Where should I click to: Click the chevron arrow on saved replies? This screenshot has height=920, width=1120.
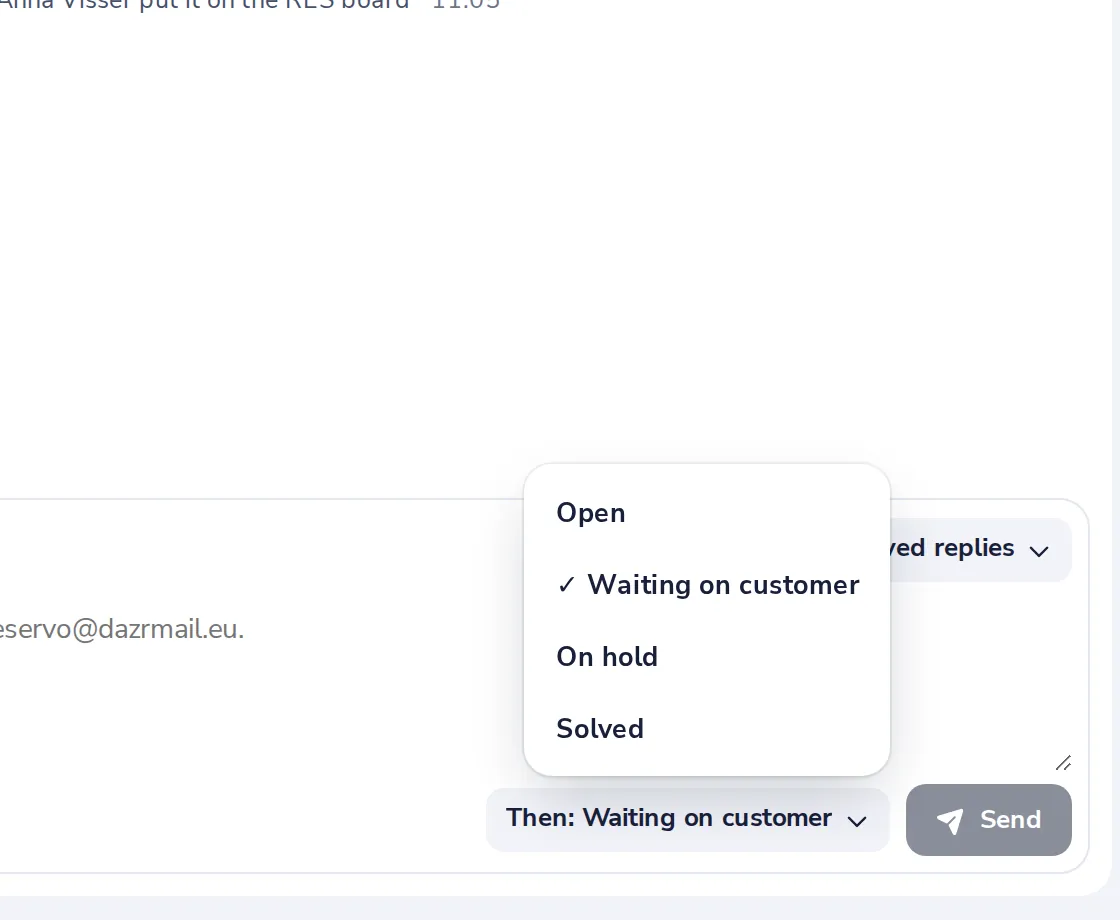tap(1039, 551)
